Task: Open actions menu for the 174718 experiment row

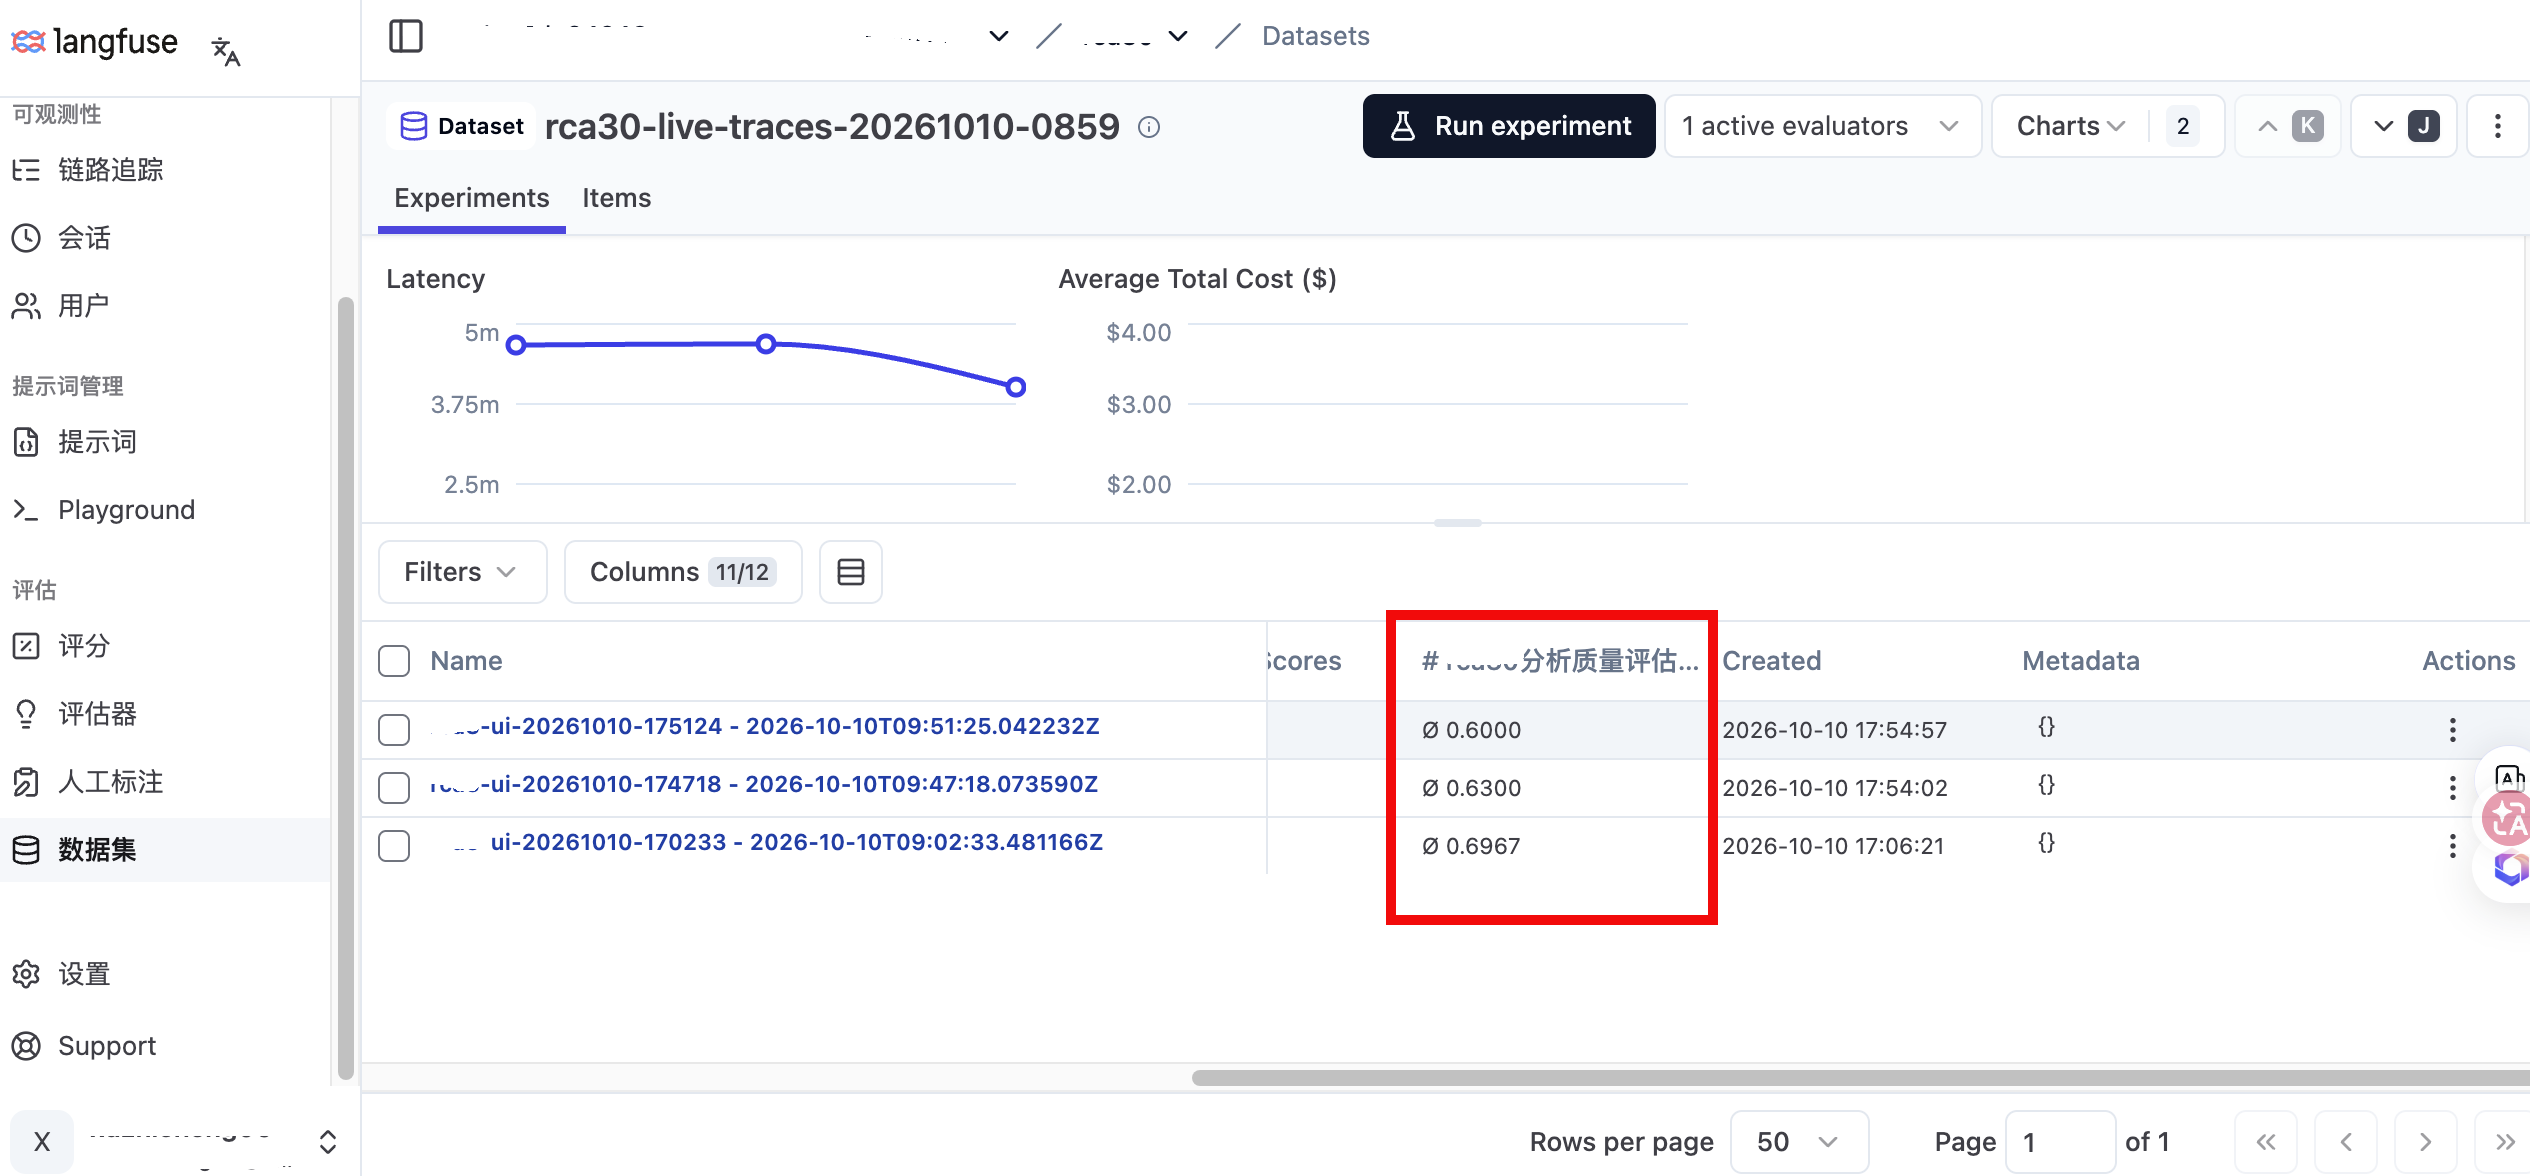Action: 2452,788
